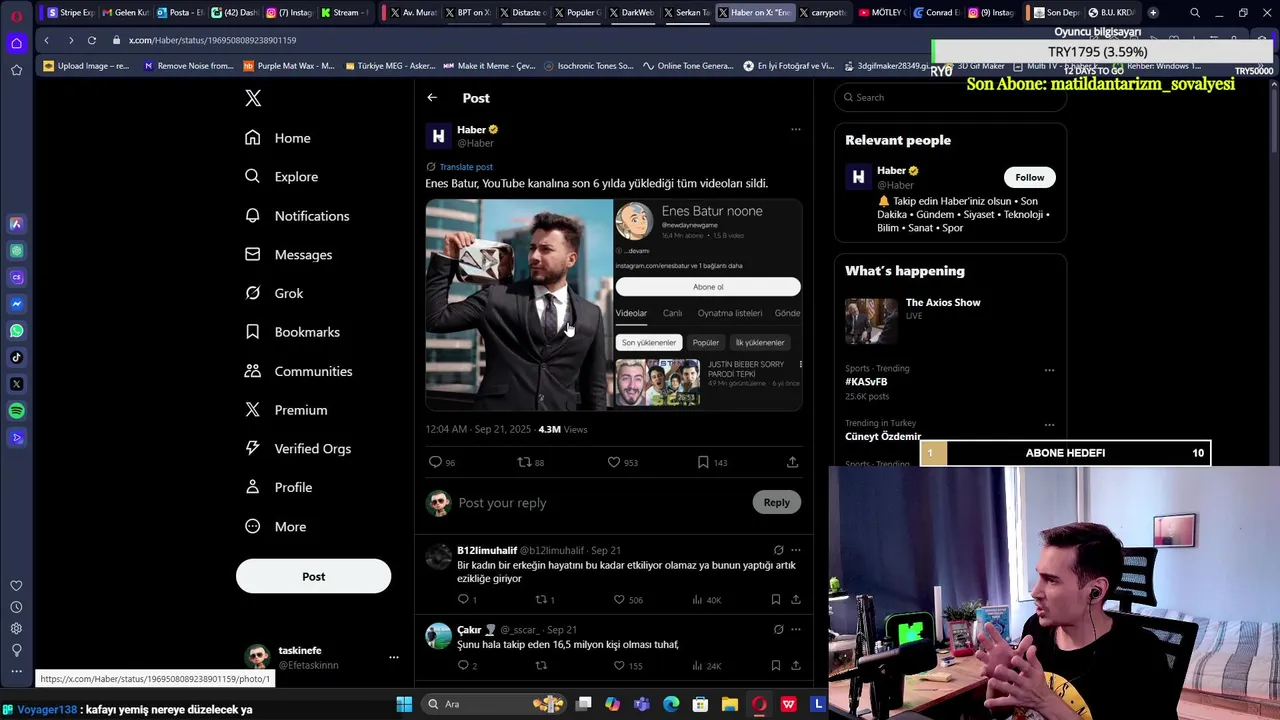
Task: Open options for Cüneyt Özdemir trend
Action: click(x=1049, y=424)
